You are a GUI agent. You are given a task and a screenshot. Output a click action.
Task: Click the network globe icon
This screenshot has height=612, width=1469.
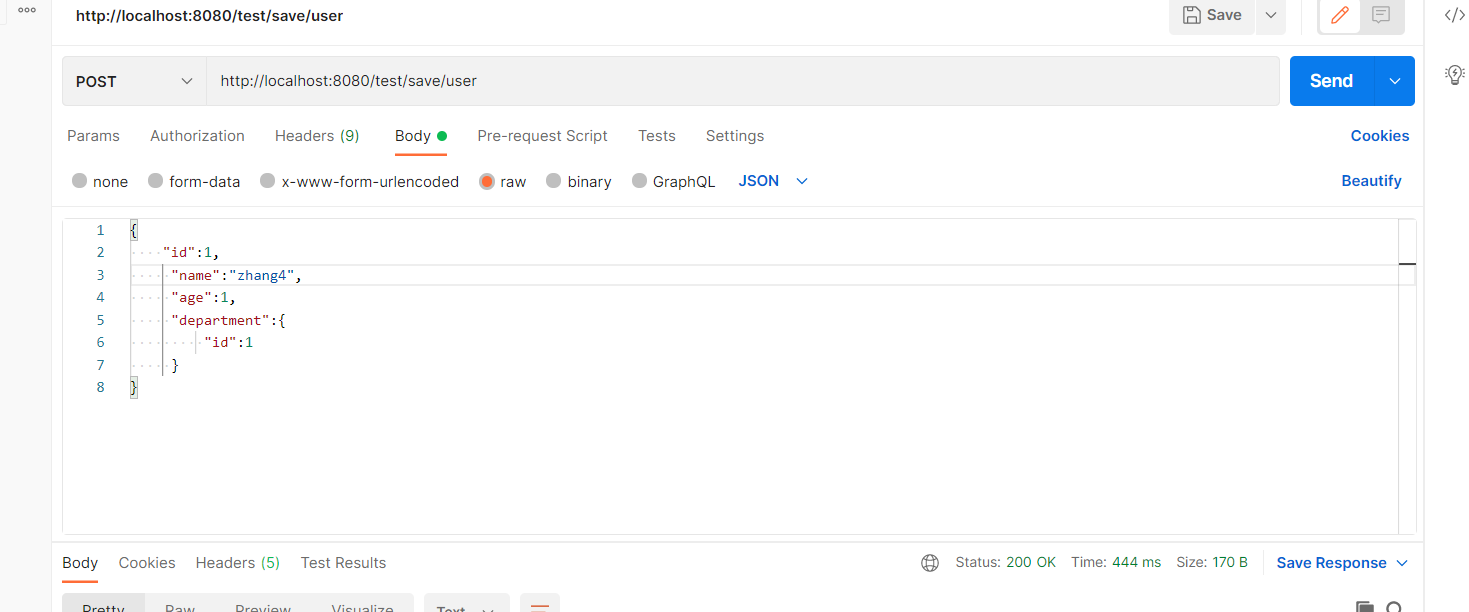click(x=930, y=563)
